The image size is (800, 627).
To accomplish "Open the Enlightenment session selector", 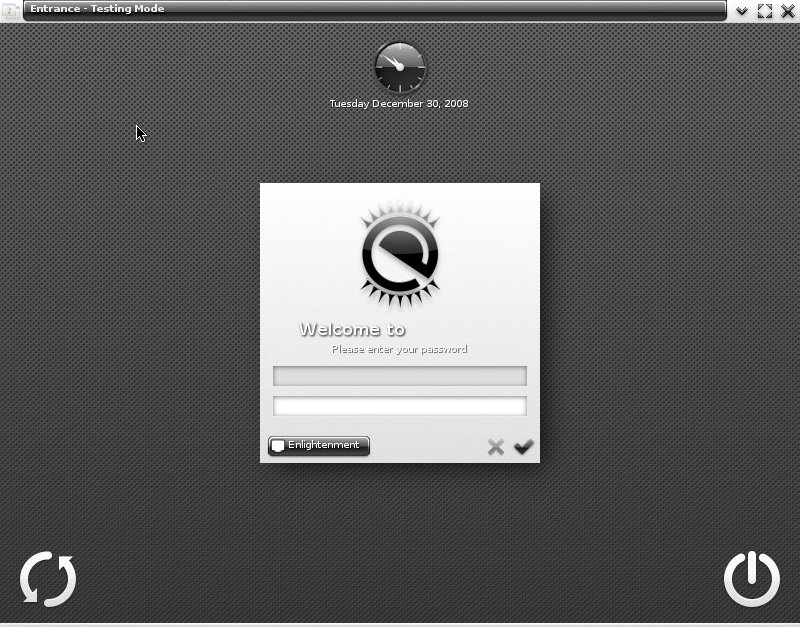I will (x=319, y=445).
